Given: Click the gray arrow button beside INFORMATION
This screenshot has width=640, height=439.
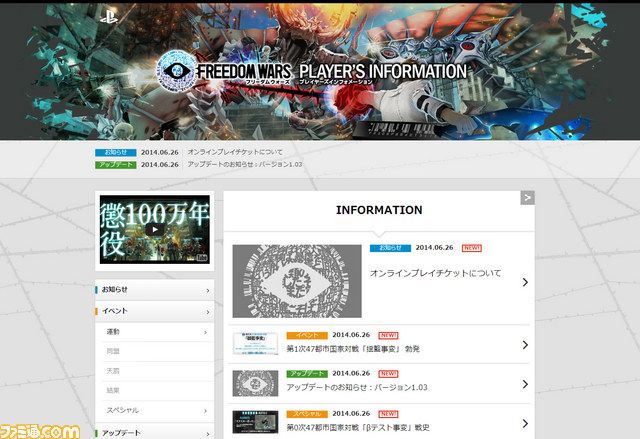Looking at the screenshot, I should point(527,198).
